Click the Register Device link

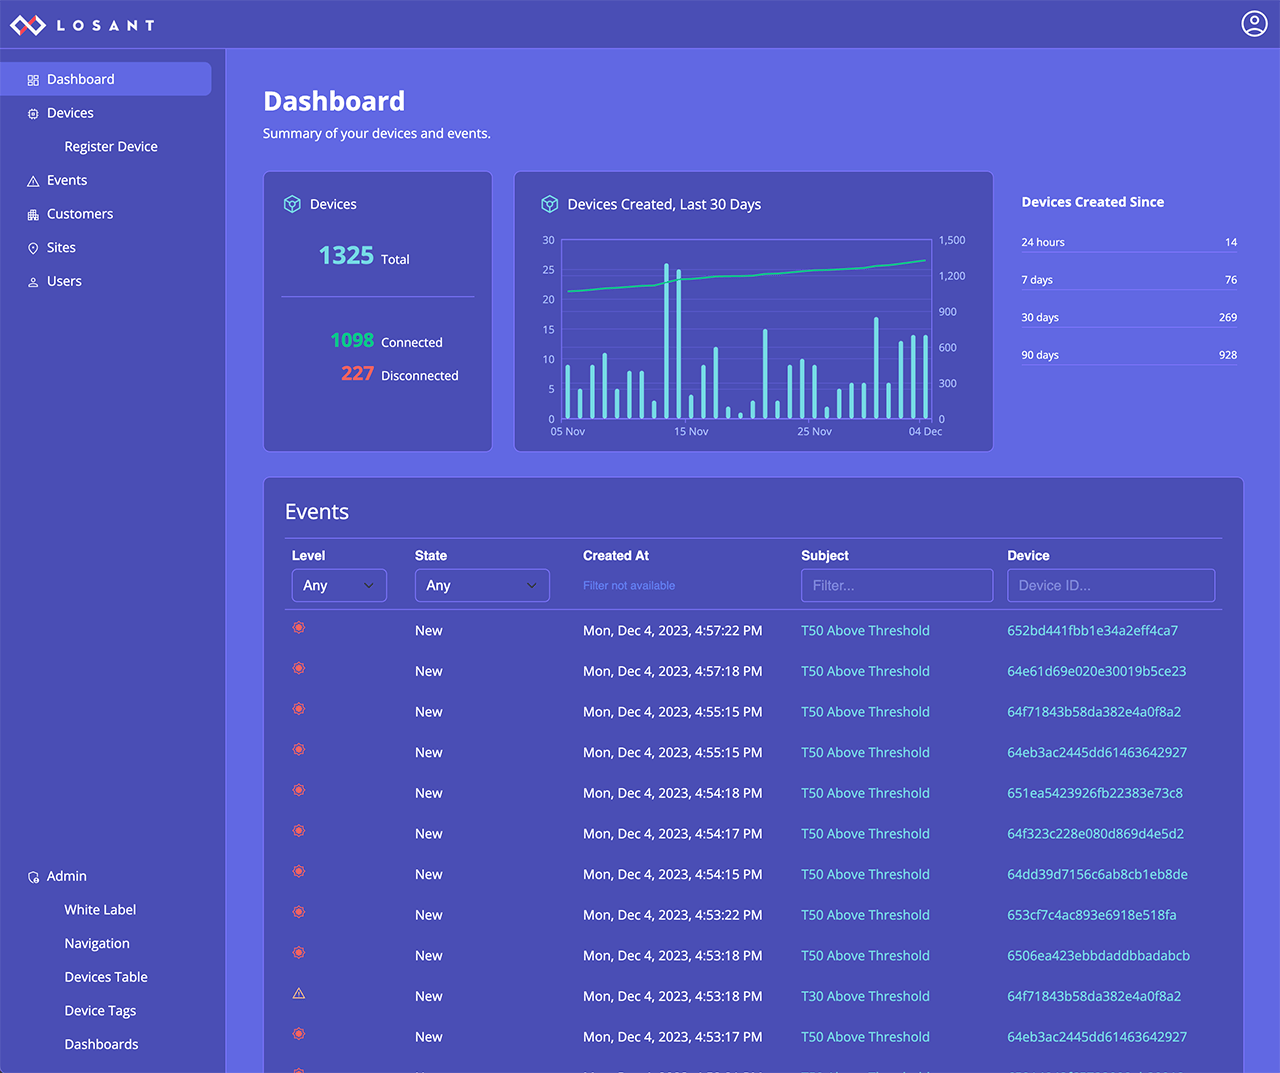coord(111,146)
